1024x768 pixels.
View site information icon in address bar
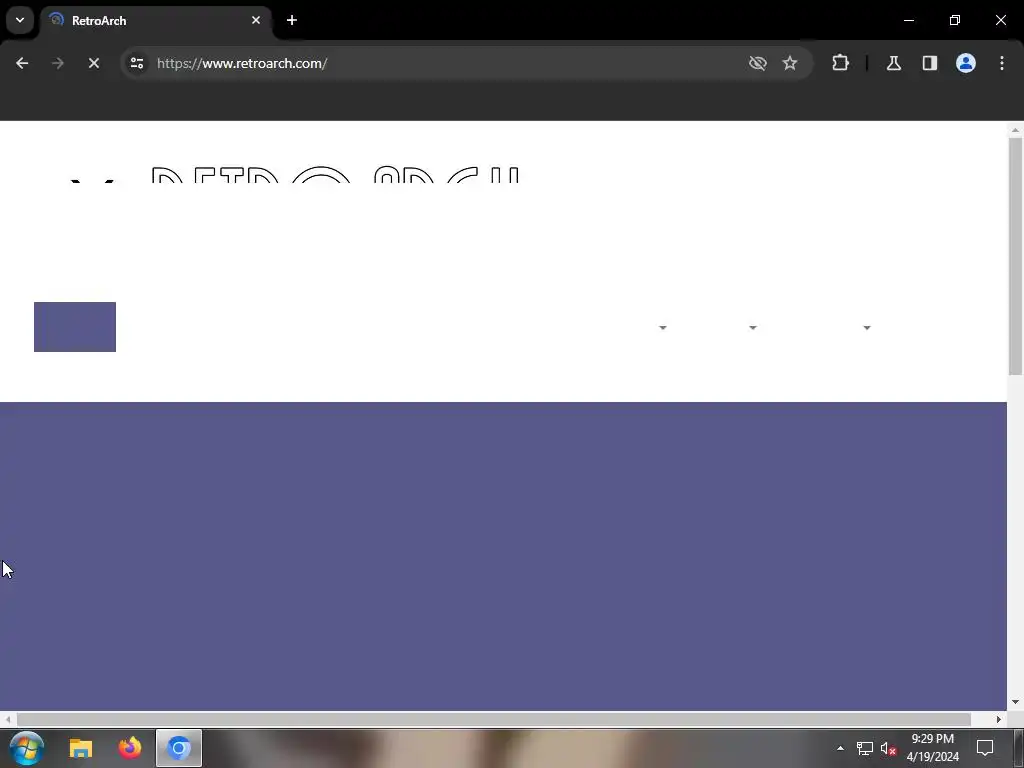coord(137,63)
